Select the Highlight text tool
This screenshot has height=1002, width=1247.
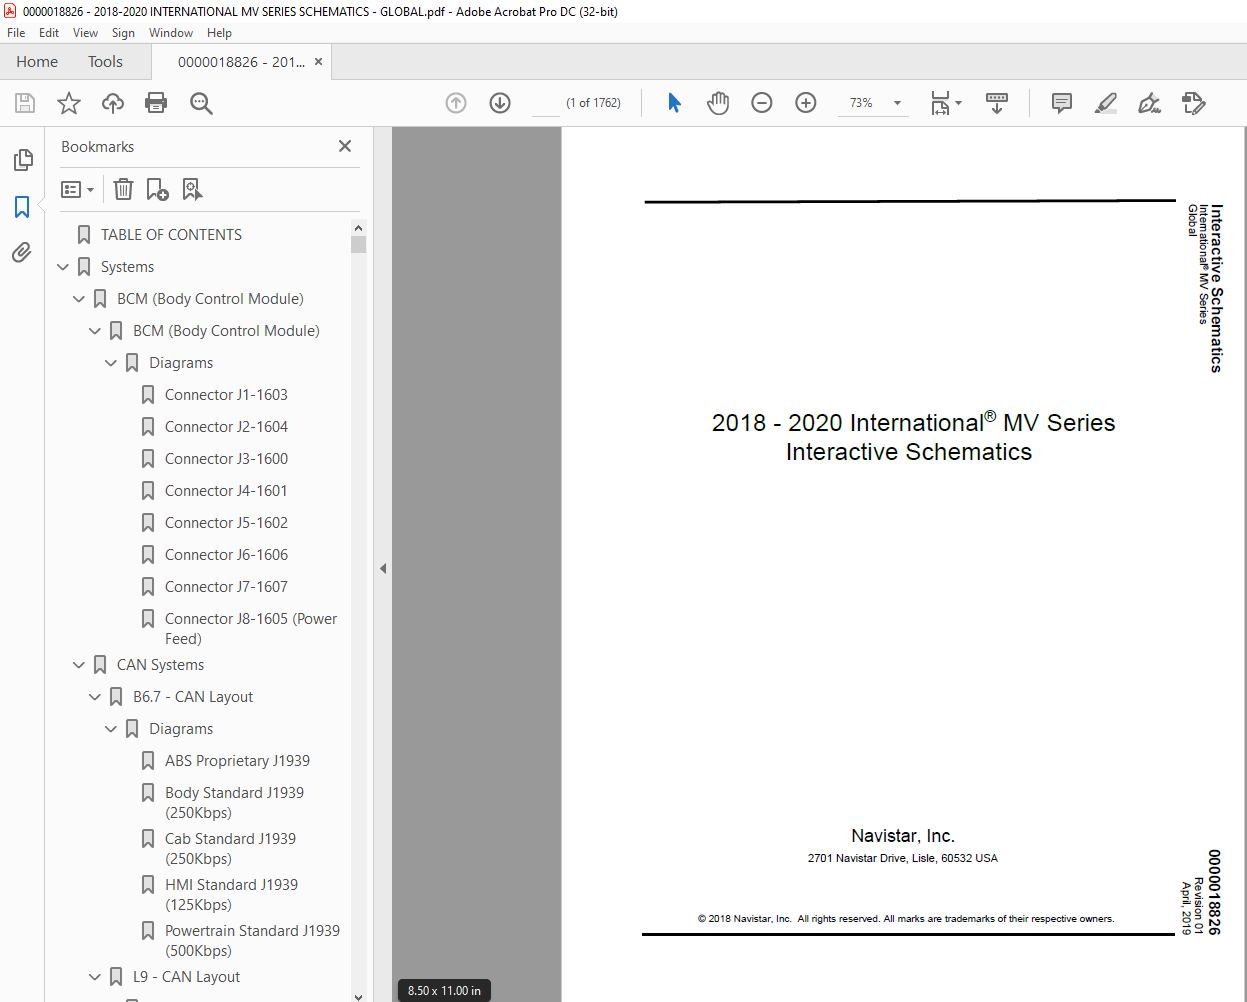coord(1106,103)
